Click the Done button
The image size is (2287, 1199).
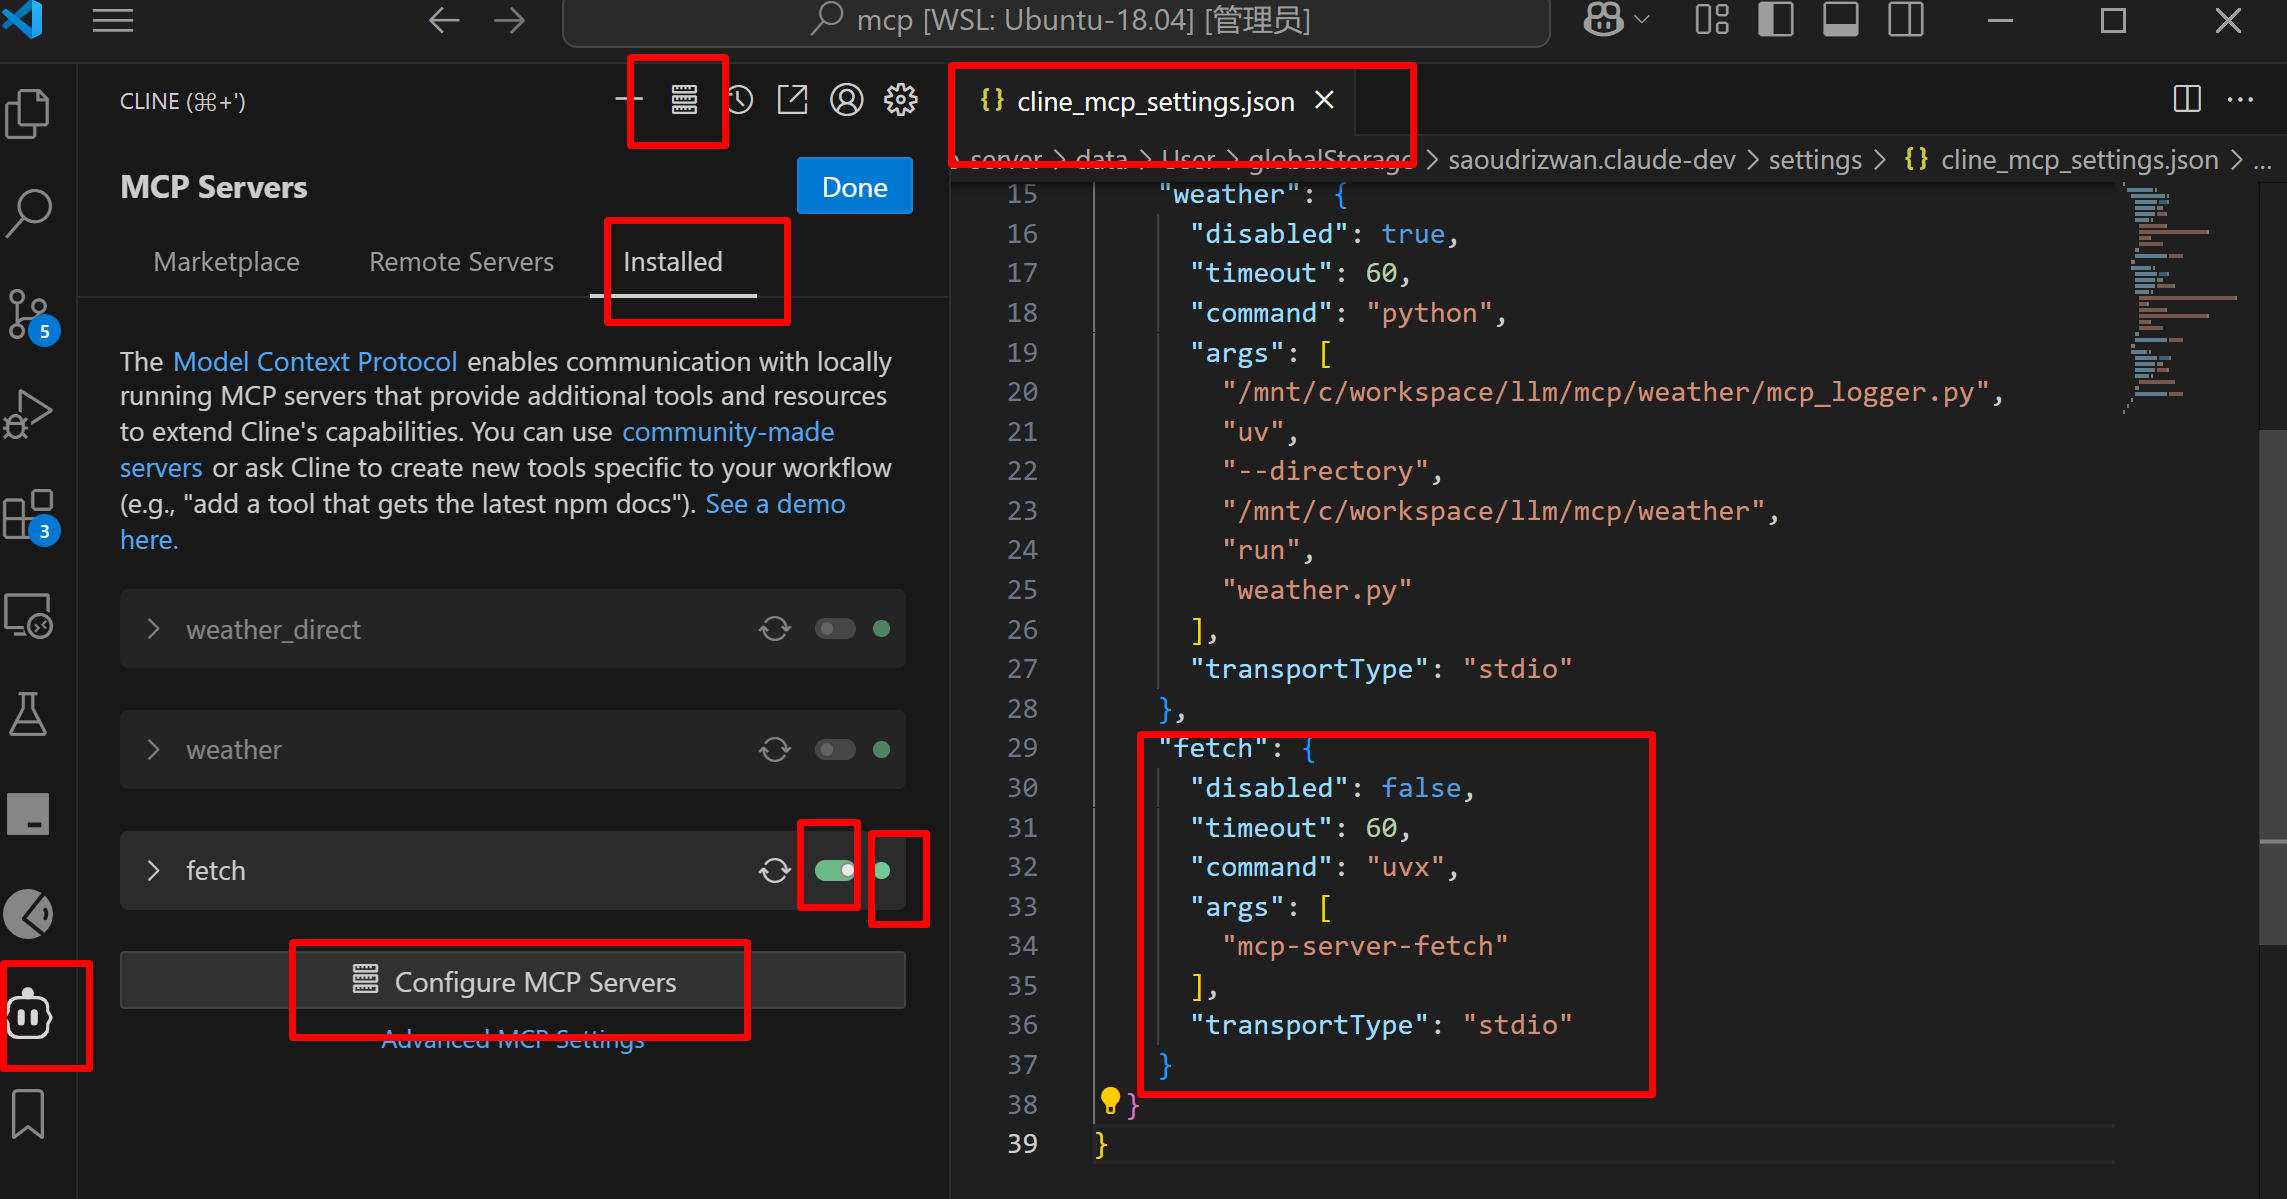click(x=854, y=187)
